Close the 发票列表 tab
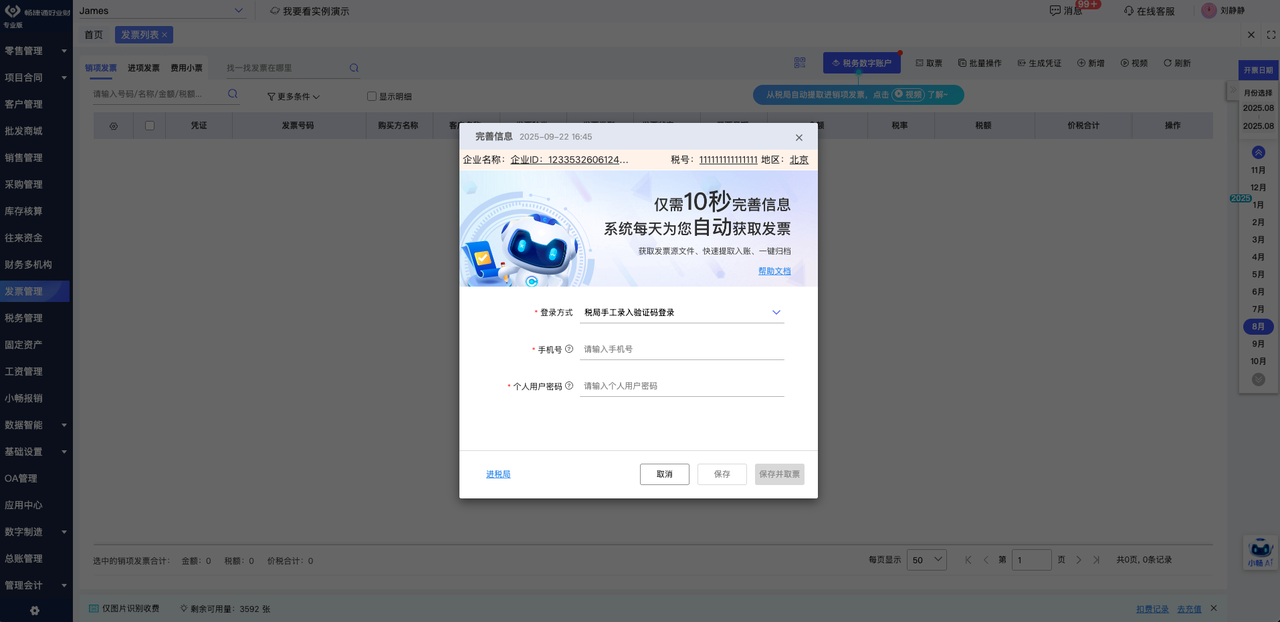Screen dimensions: 1280x622 165,35
